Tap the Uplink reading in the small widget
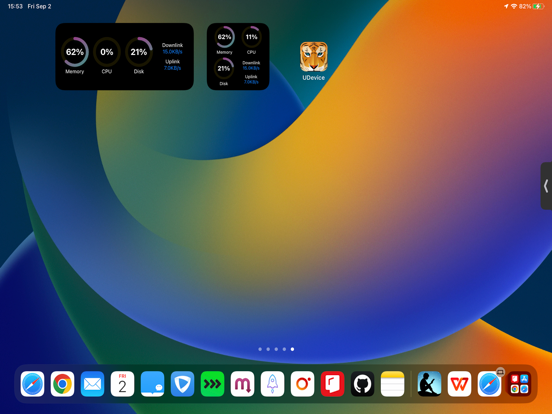Screen dimensions: 552x414 point(251,80)
